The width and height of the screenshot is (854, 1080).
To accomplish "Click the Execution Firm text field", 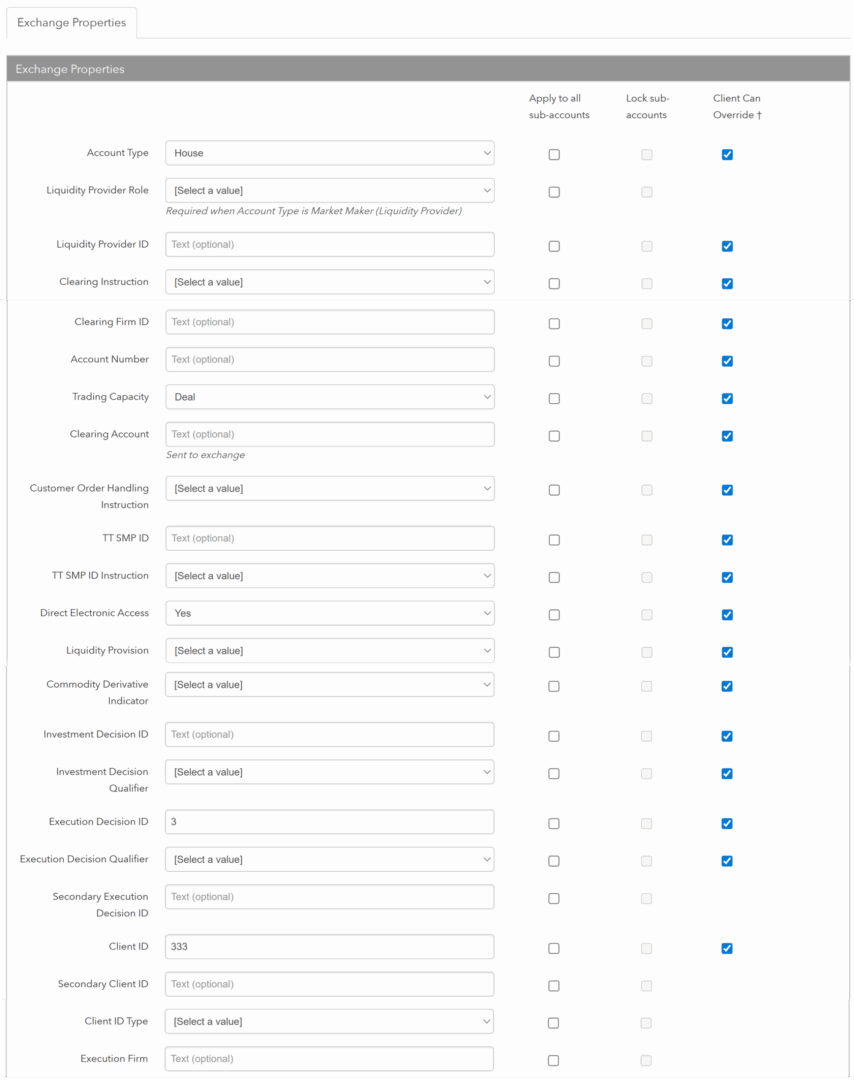I will point(329,1059).
